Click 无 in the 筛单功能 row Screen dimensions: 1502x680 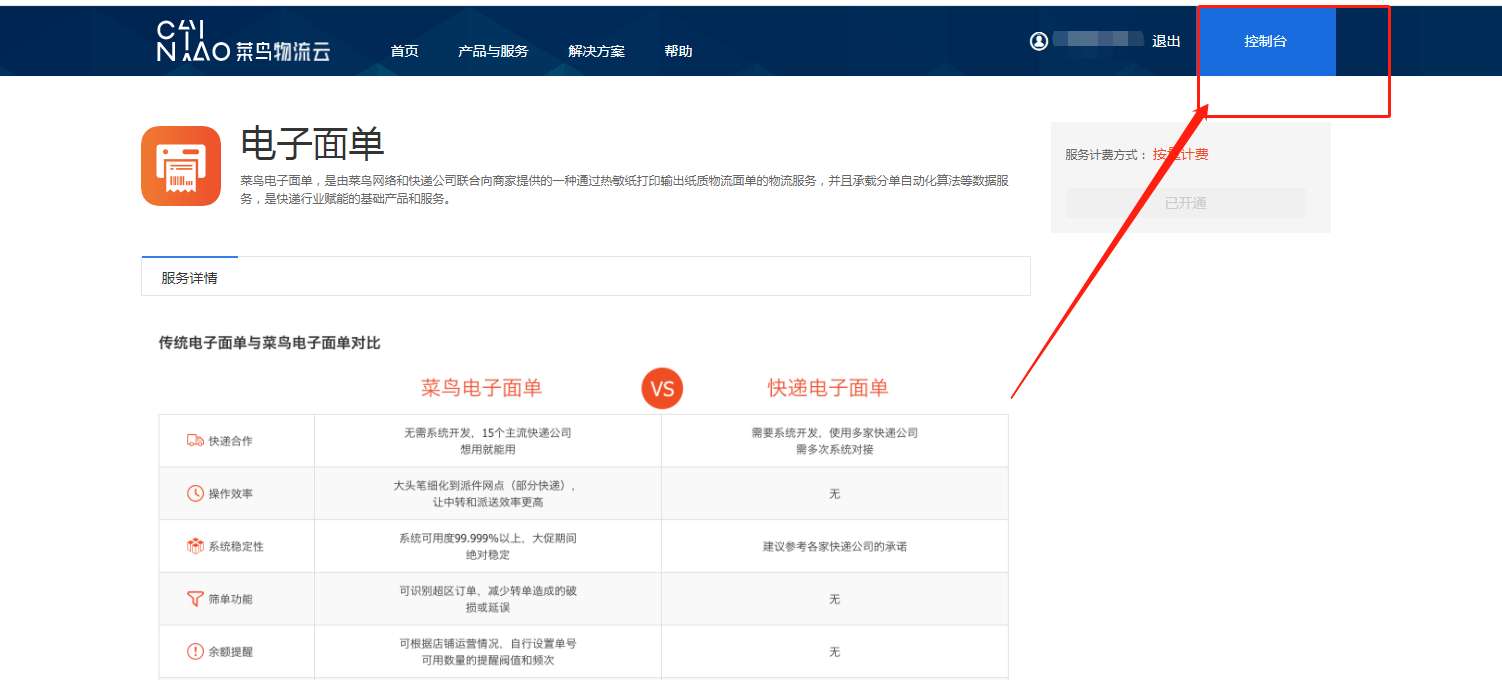834,599
